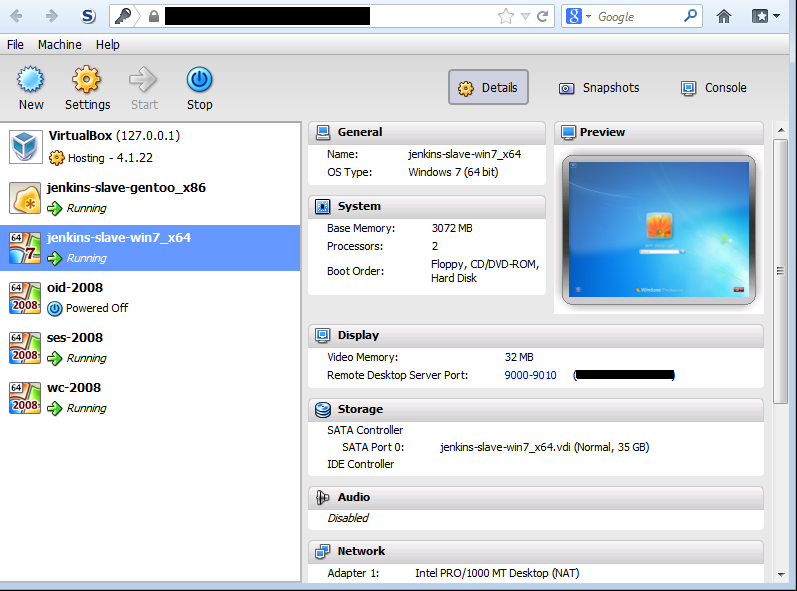Switch to the Console tab

(x=714, y=87)
